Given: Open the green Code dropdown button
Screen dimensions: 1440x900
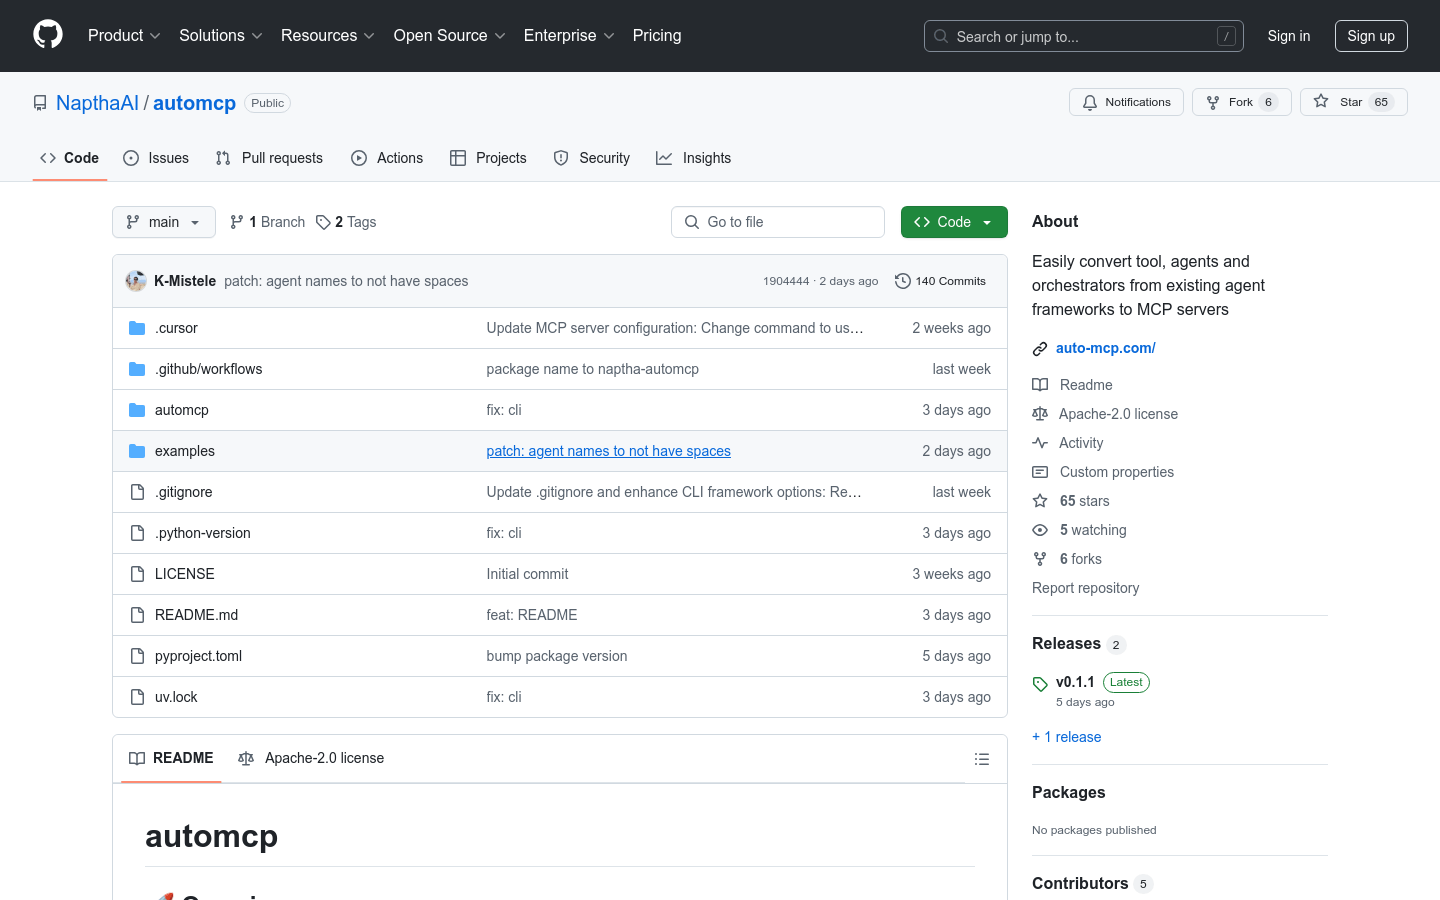Looking at the screenshot, I should click(954, 222).
